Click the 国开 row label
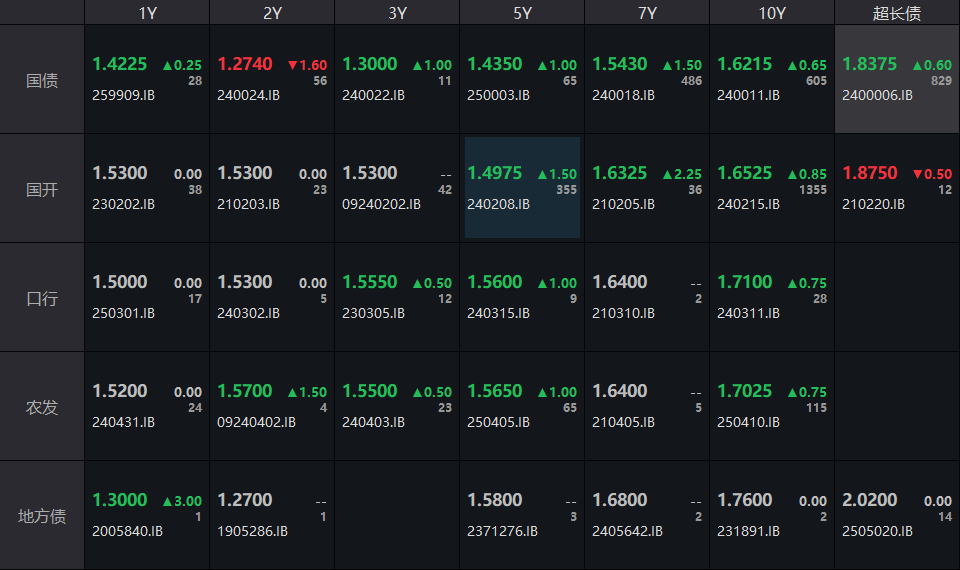This screenshot has height=570, width=960. [x=42, y=189]
